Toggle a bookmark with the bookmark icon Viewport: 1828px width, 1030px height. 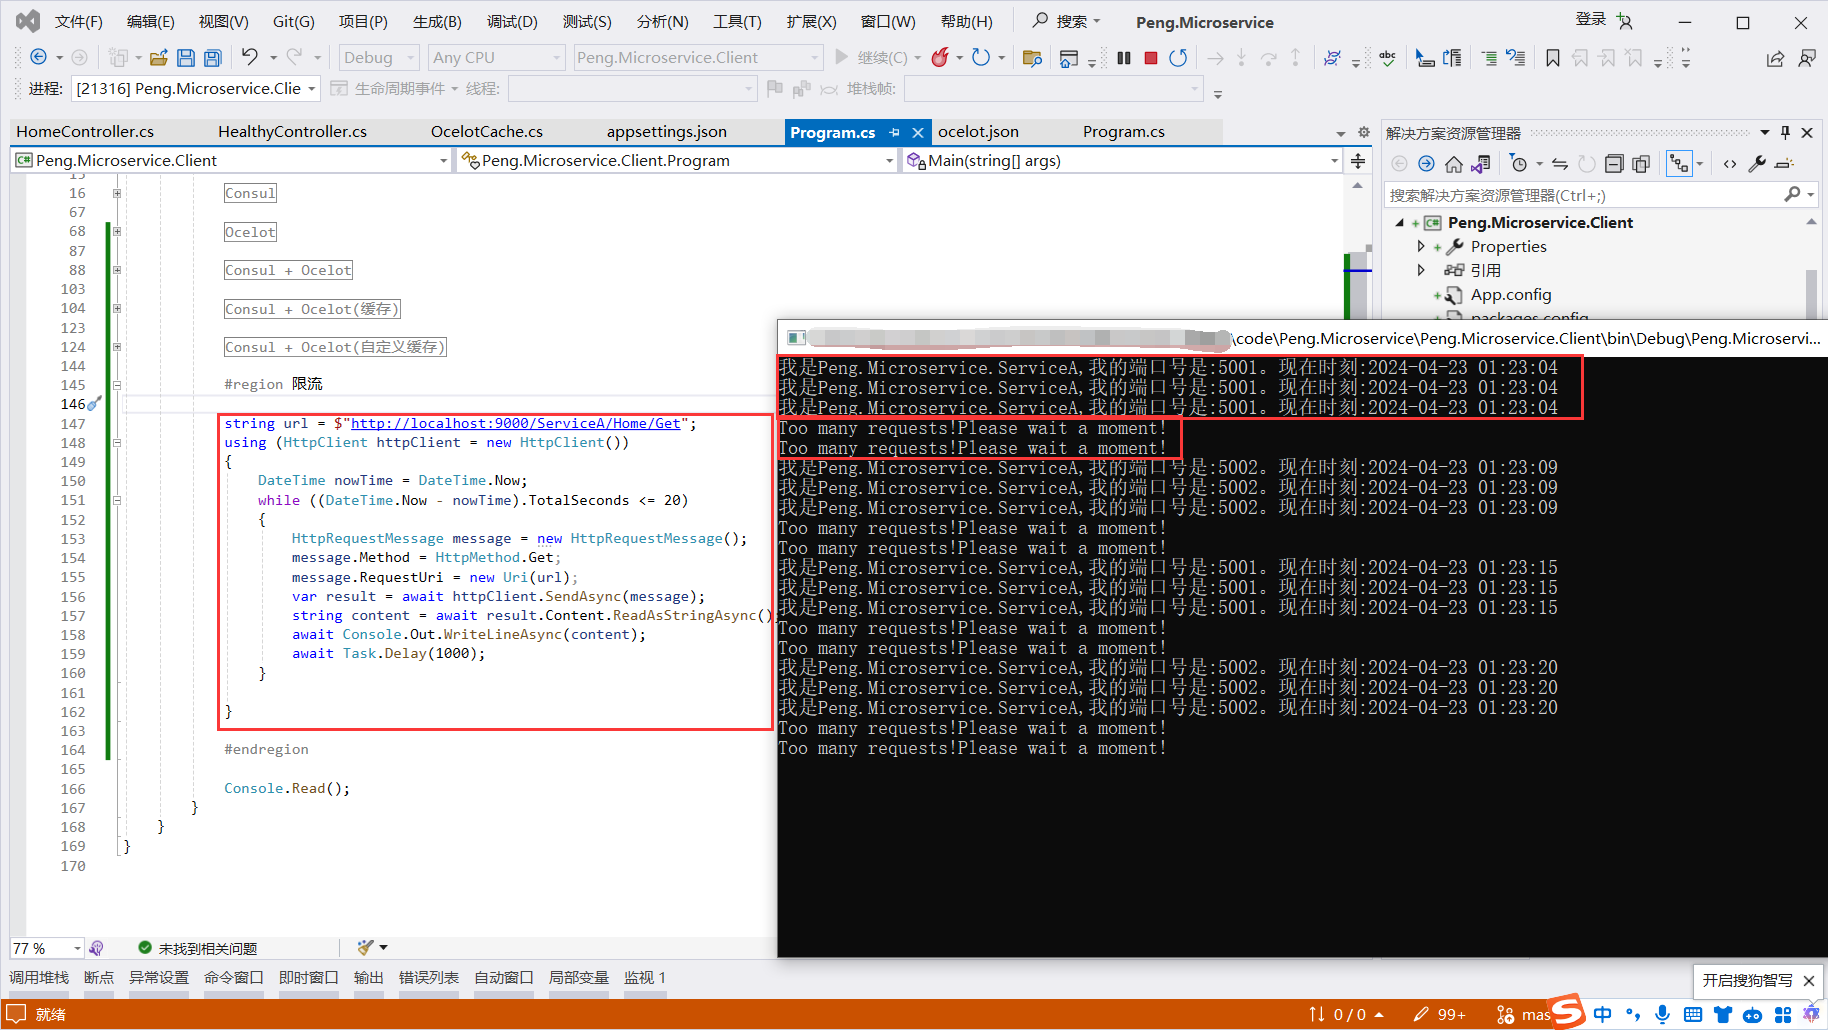point(1553,58)
